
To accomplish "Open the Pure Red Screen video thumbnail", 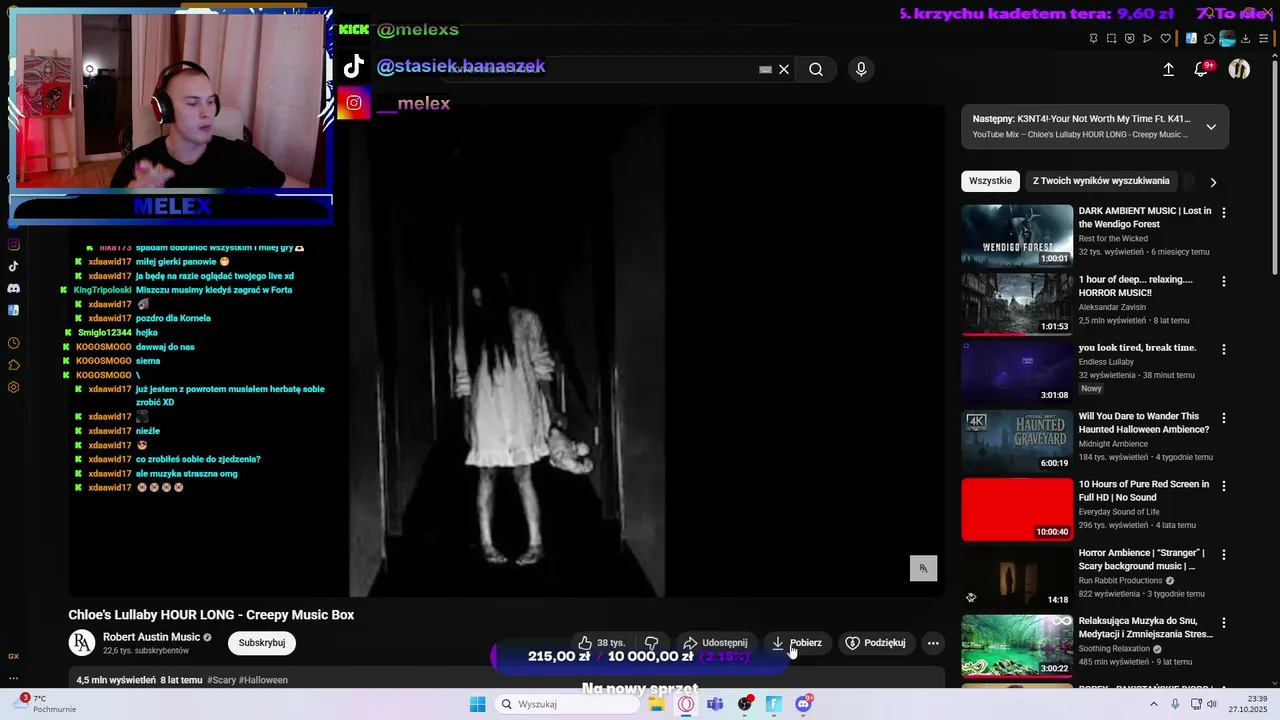I will (x=1017, y=509).
